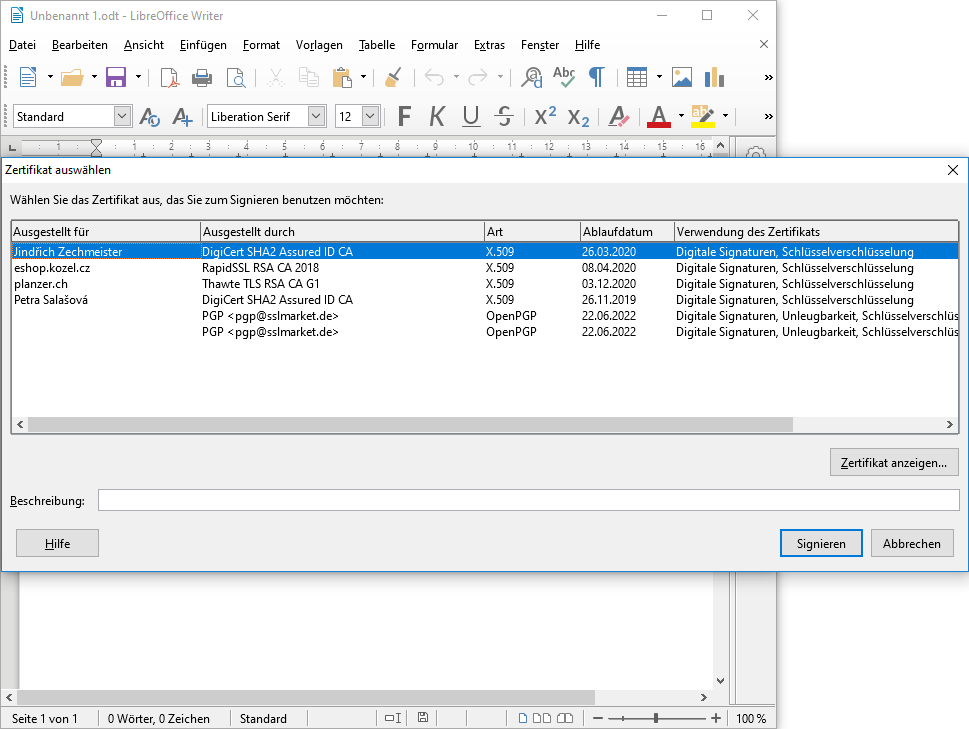Open the Extras menu
The height and width of the screenshot is (729, 969).
489,45
